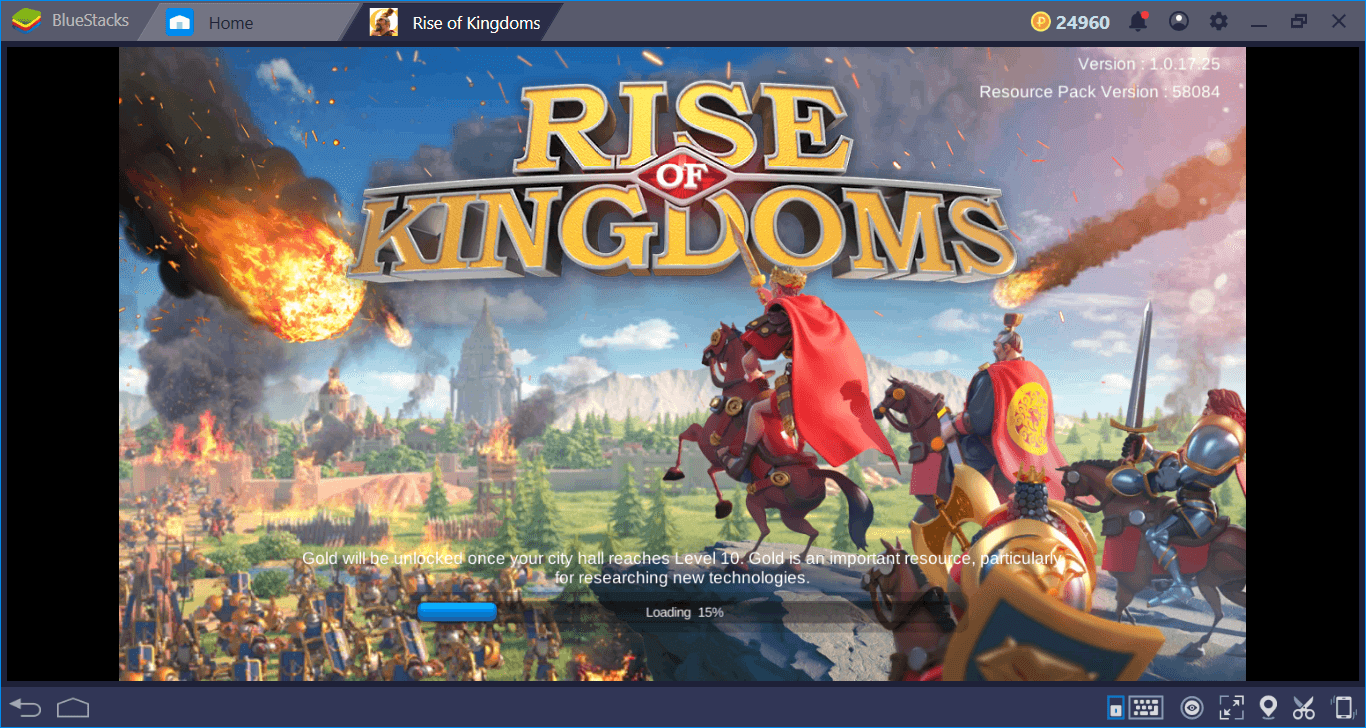Enter fullscreen mode

1231,708
